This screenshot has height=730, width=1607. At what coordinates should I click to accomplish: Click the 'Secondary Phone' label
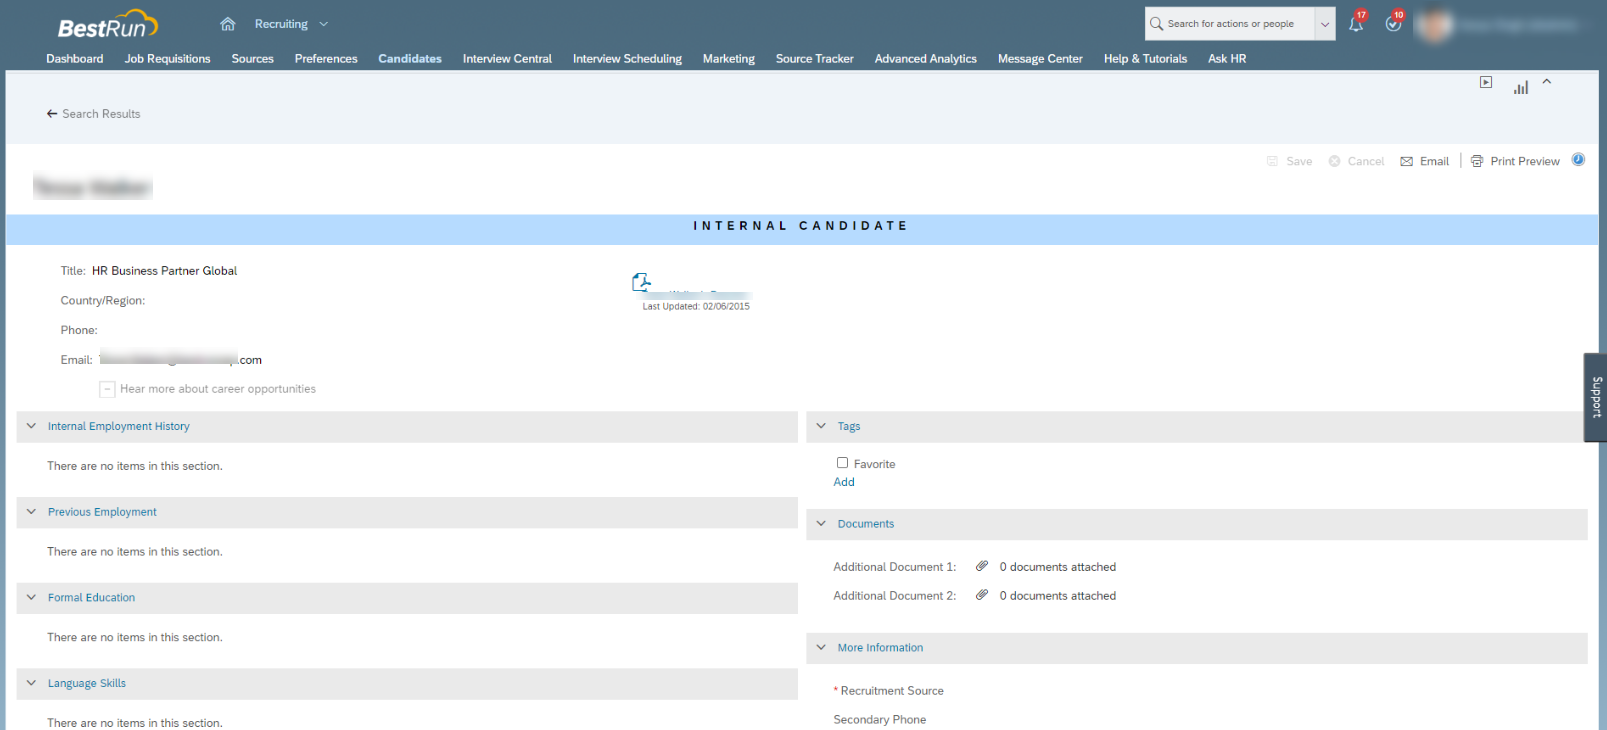(880, 720)
